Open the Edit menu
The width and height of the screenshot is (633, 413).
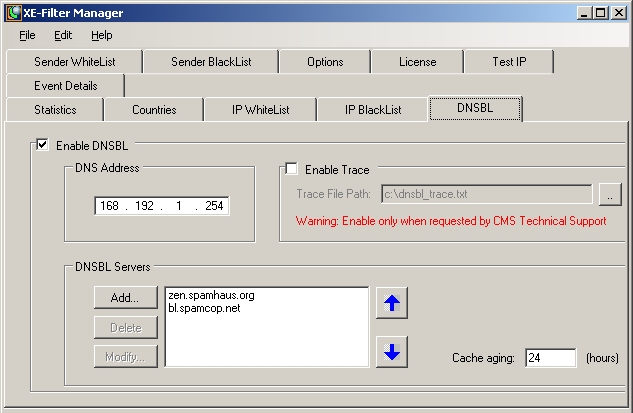tap(63, 35)
